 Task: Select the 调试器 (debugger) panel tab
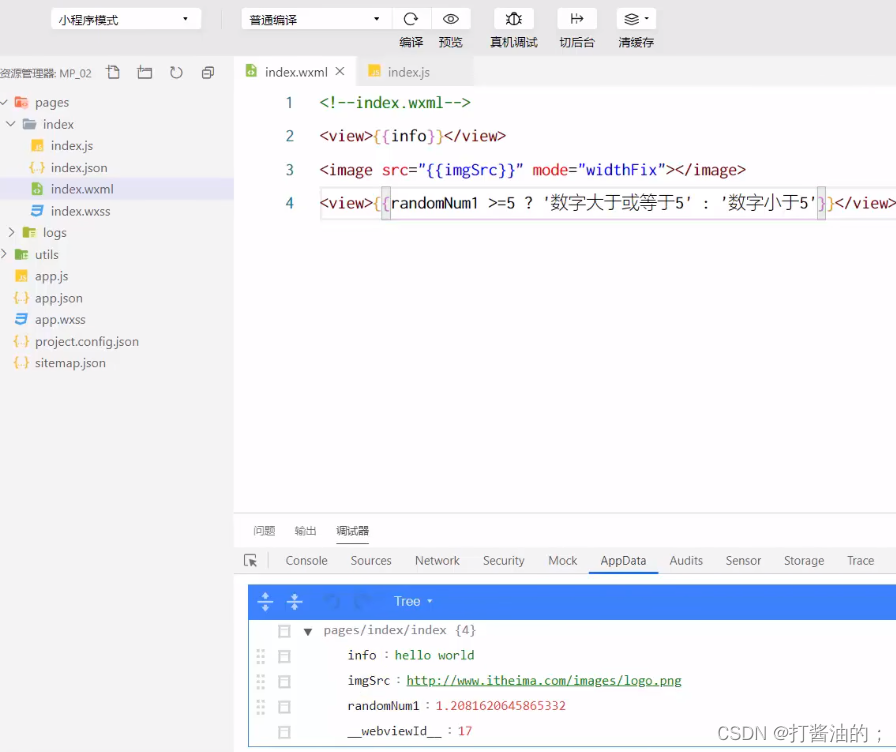click(x=353, y=531)
